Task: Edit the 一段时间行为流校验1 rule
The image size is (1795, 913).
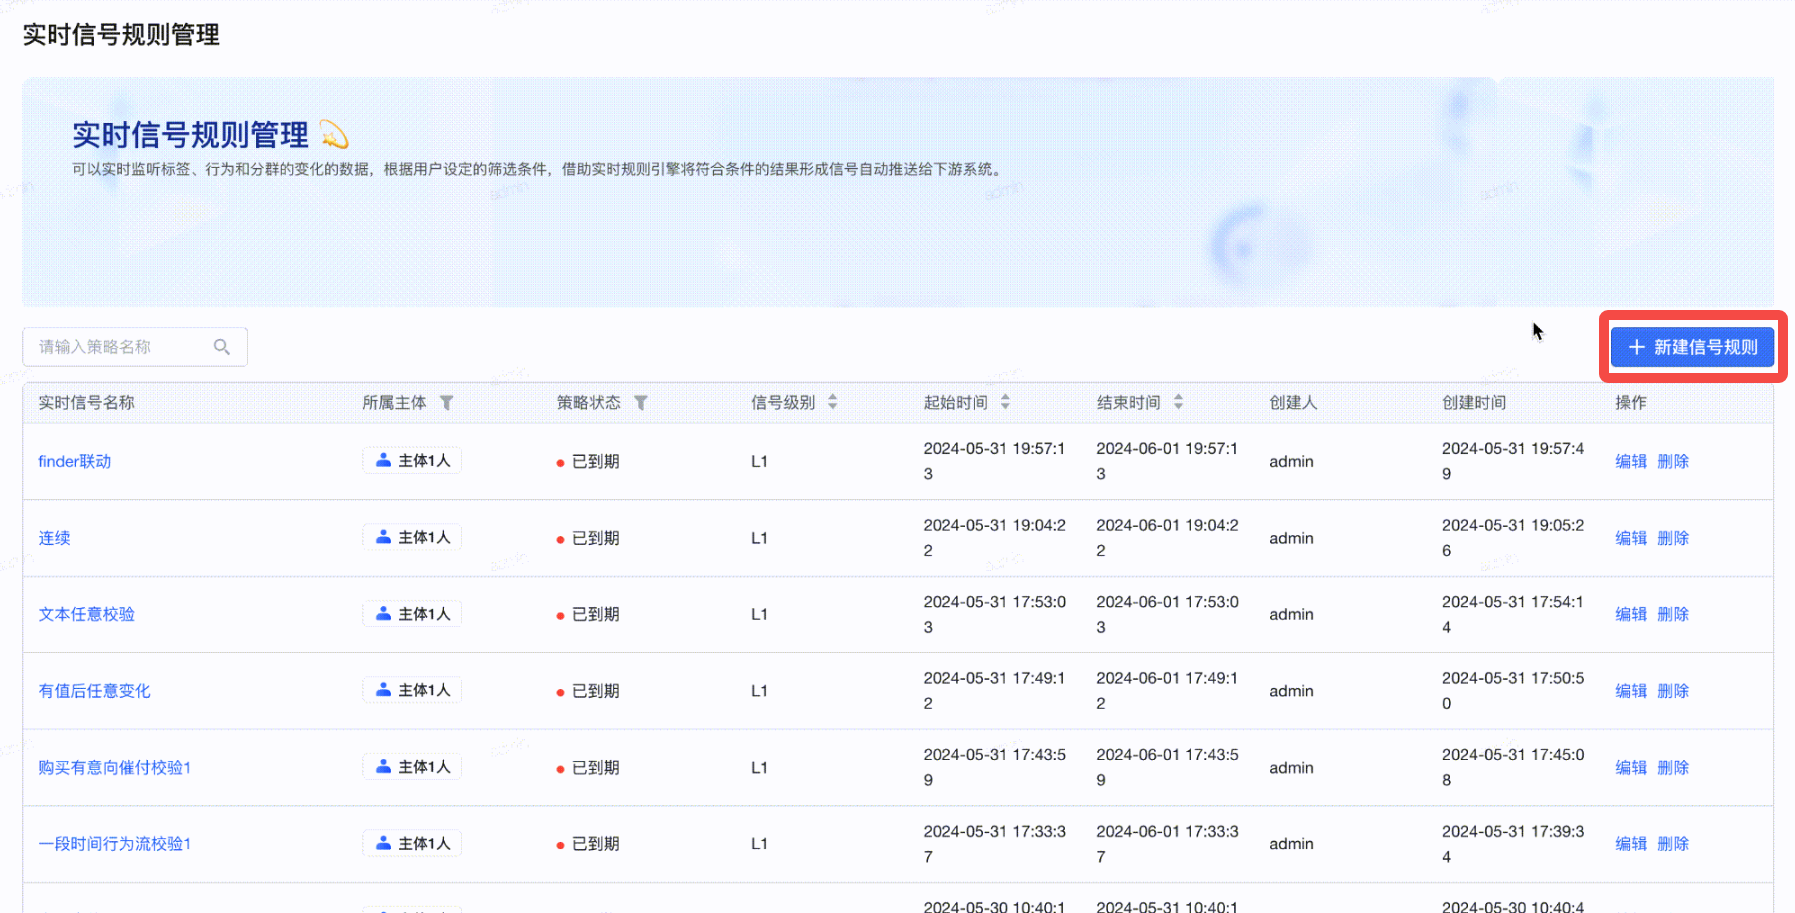Action: click(1631, 844)
